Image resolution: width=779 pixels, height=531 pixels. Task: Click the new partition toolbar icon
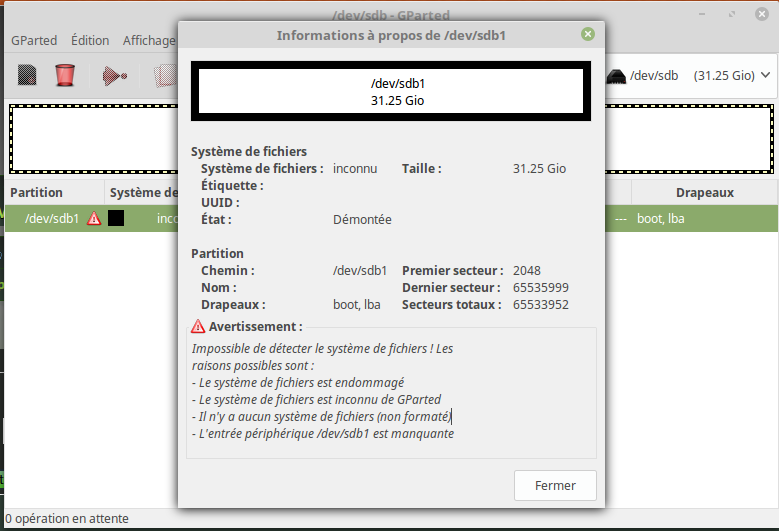27,76
